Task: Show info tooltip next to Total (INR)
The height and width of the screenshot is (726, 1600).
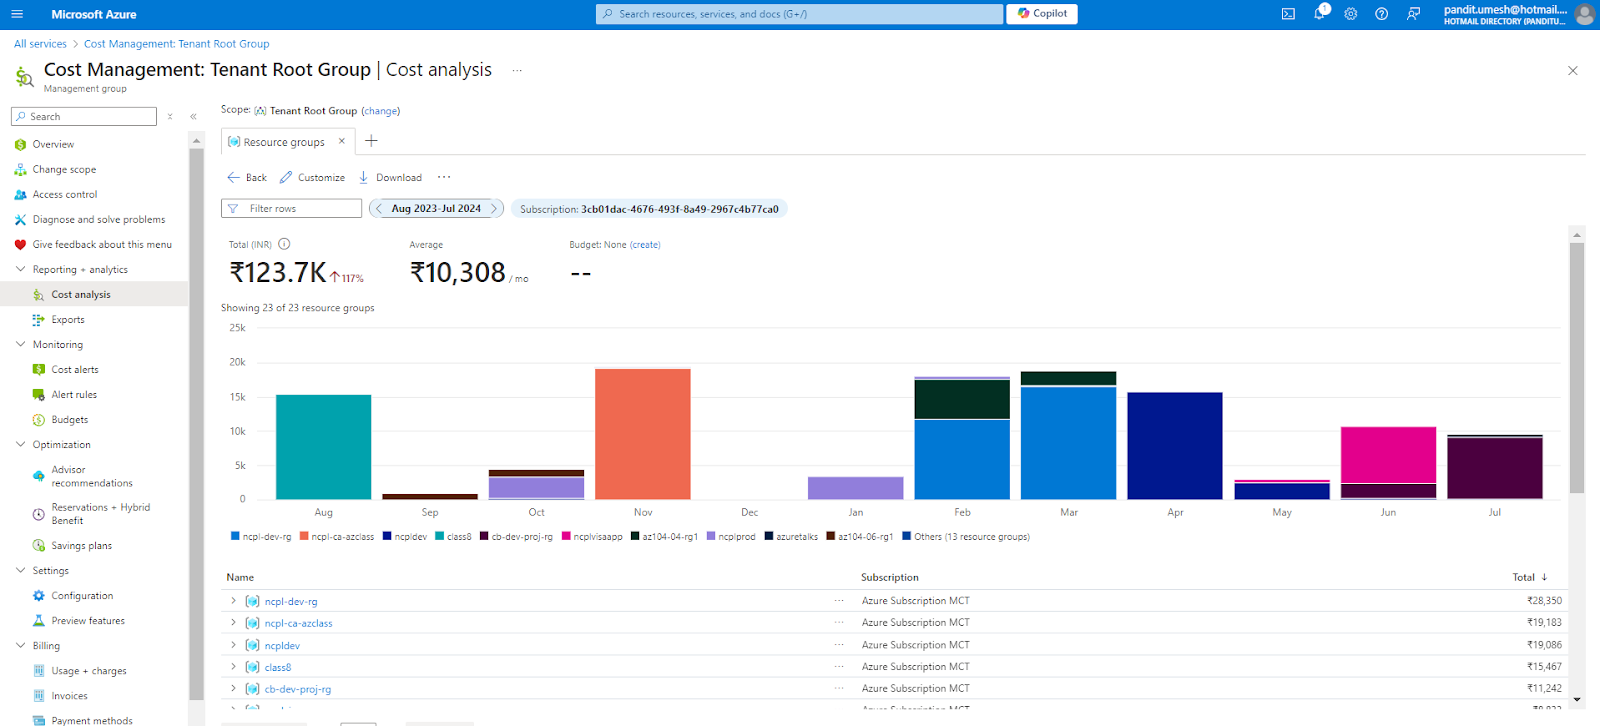Action: [x=284, y=244]
